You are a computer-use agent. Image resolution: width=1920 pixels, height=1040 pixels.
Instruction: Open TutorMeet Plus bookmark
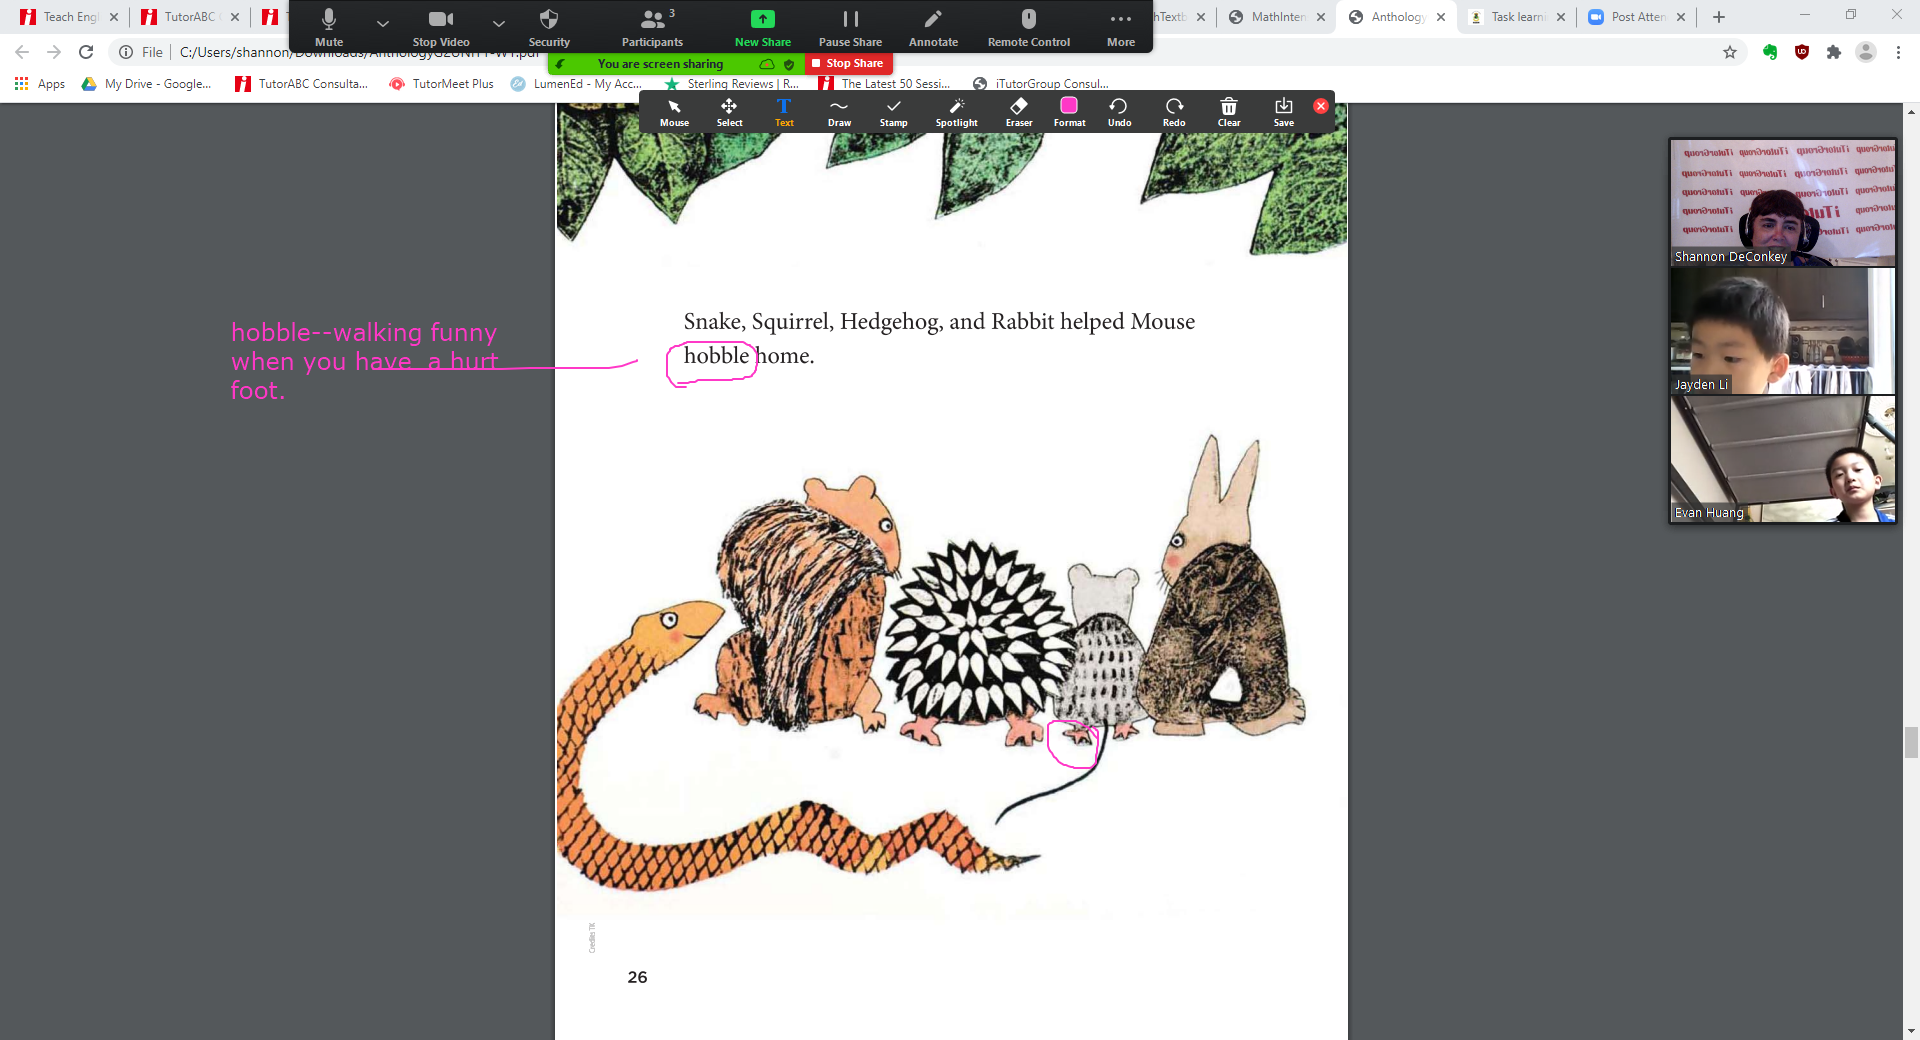click(441, 84)
